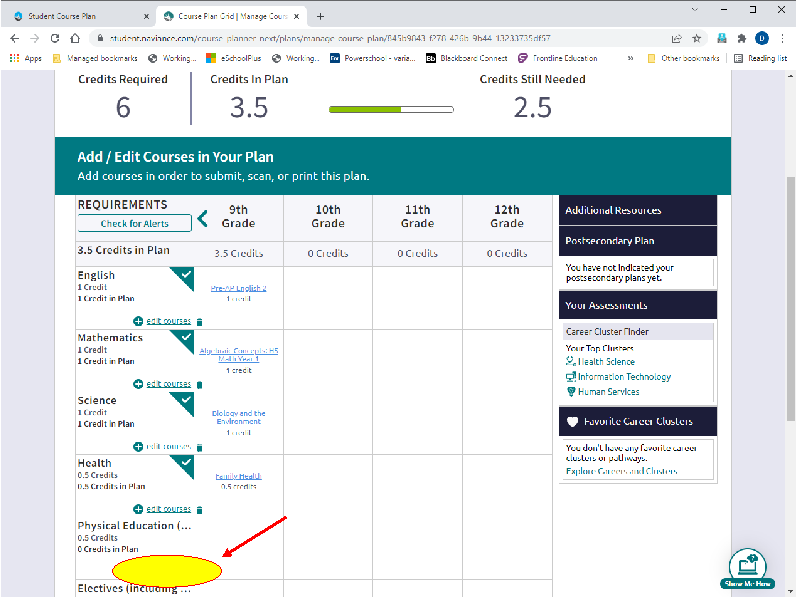The image size is (800, 600).
Task: Click the Check for Alerts button
Action: tap(135, 223)
